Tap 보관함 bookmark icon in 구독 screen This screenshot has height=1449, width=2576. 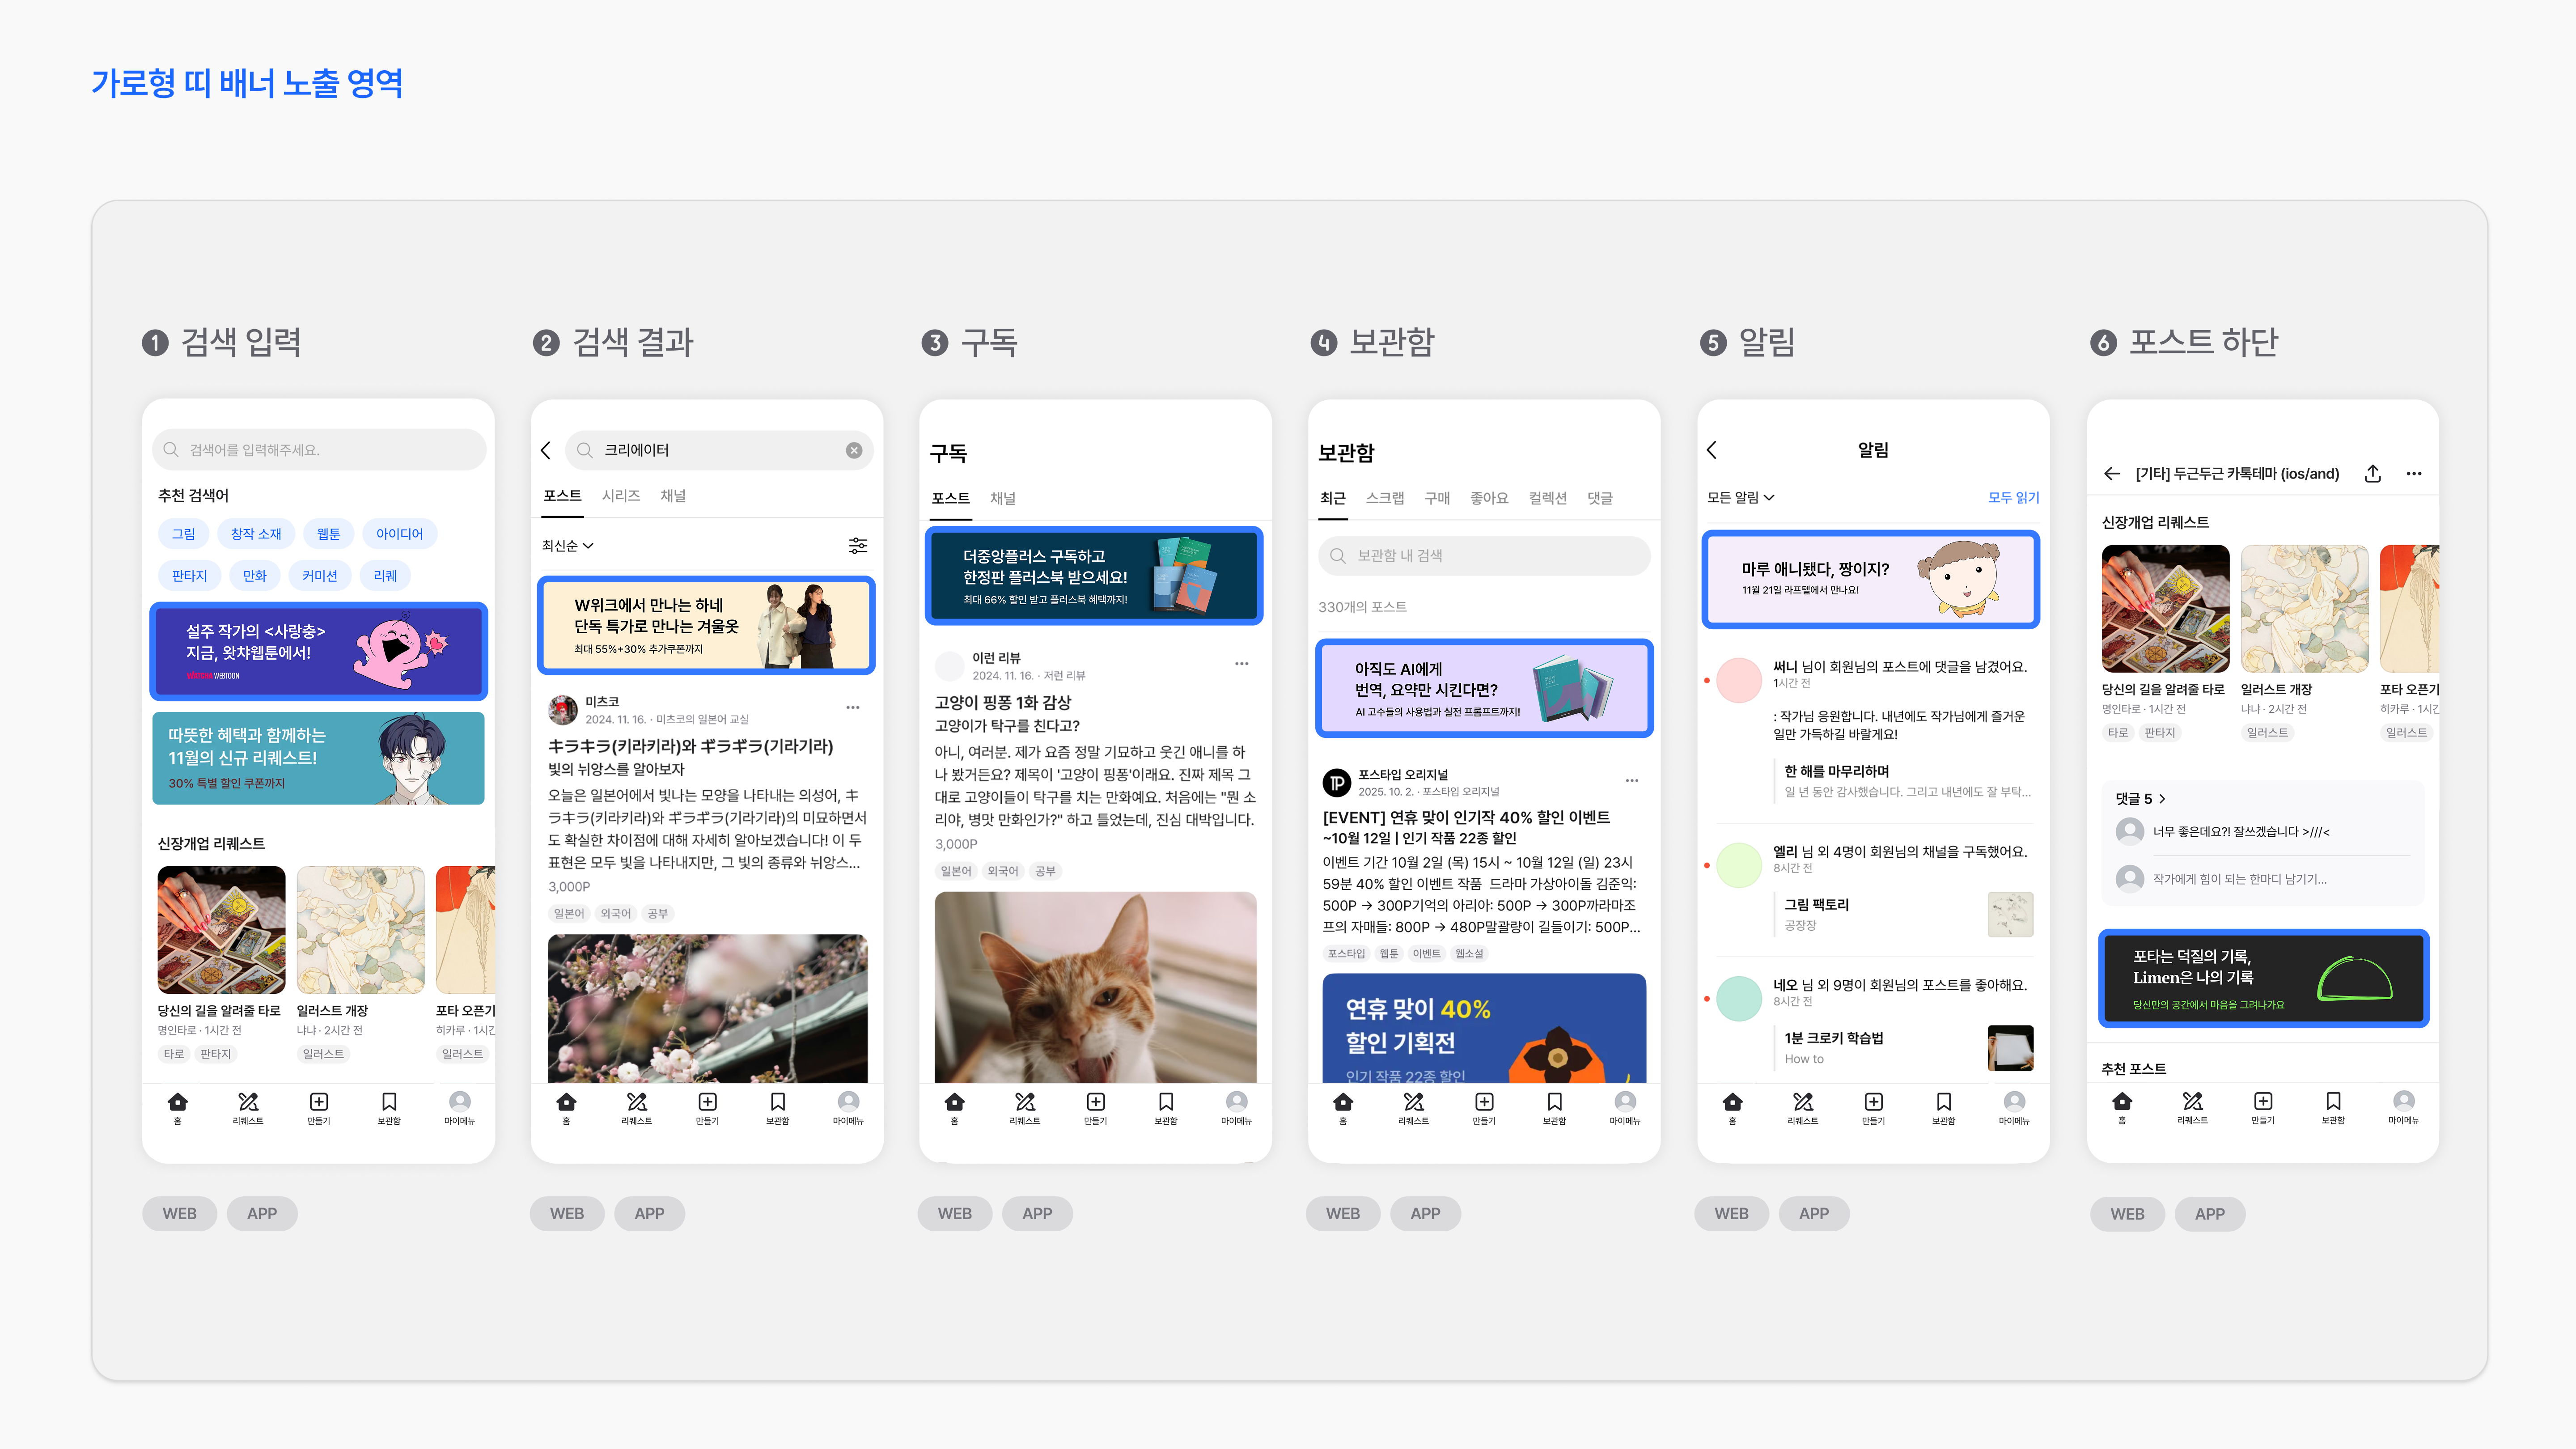(x=1165, y=1103)
